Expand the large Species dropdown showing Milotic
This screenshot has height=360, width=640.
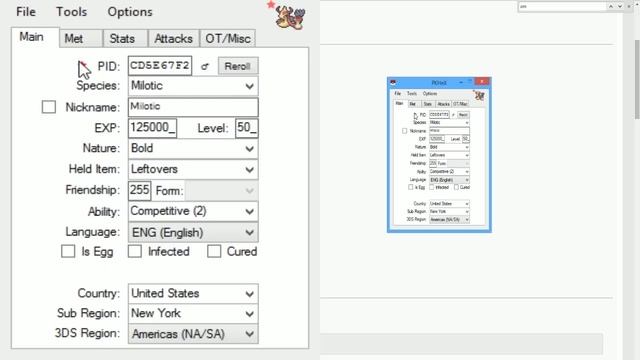[193, 86]
